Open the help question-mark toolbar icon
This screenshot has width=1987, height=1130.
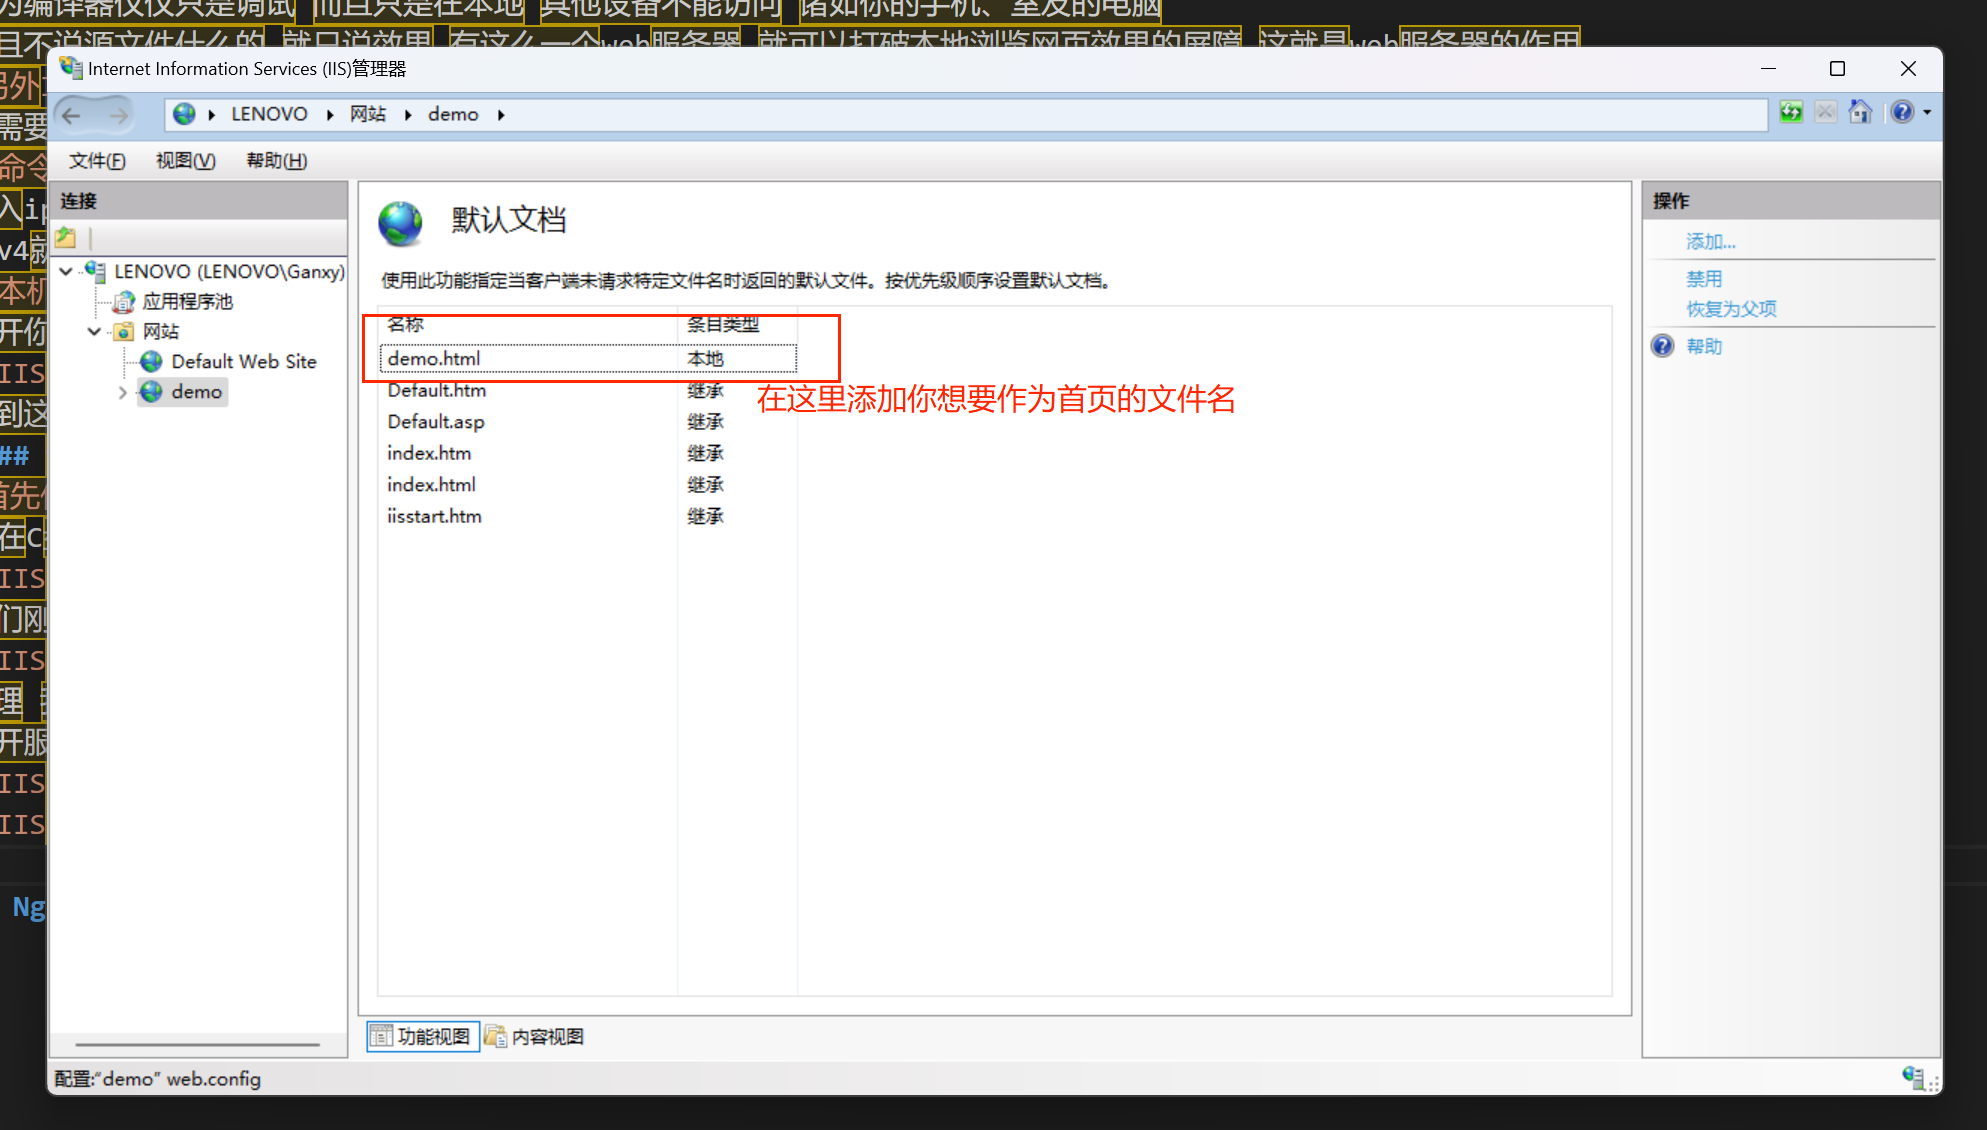[x=1902, y=112]
